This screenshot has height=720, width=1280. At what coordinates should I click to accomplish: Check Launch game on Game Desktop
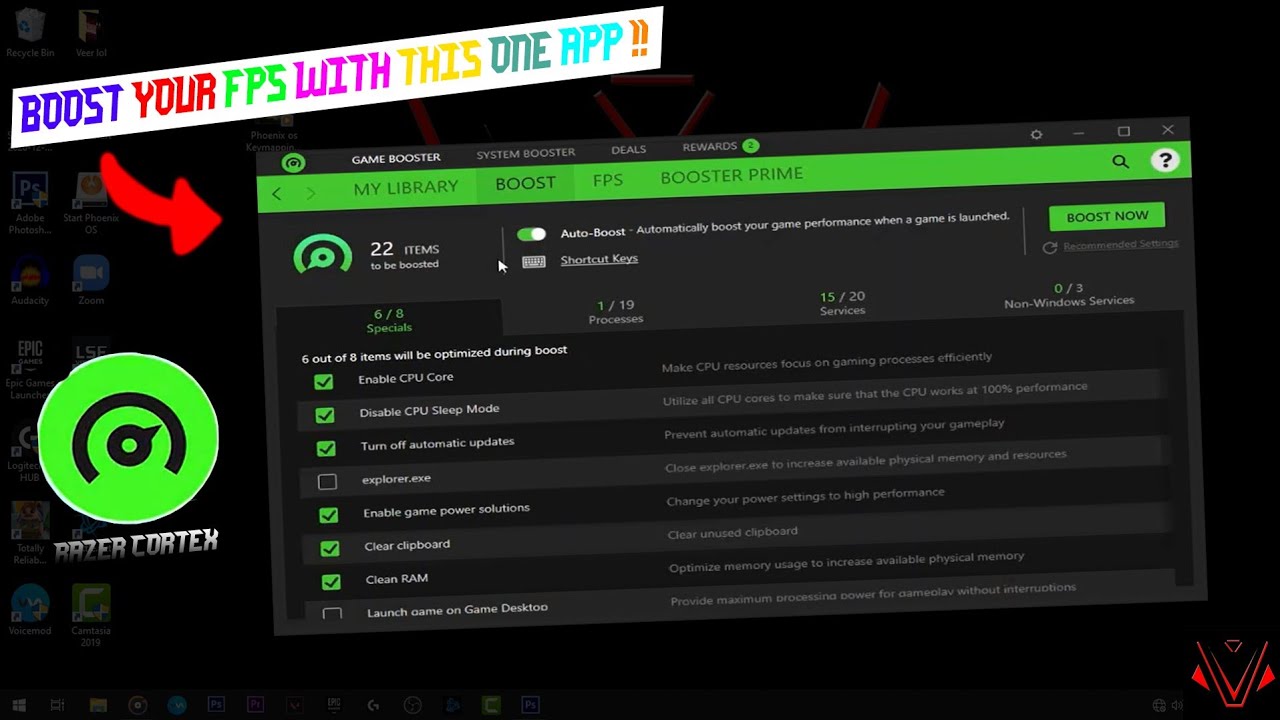(332, 612)
